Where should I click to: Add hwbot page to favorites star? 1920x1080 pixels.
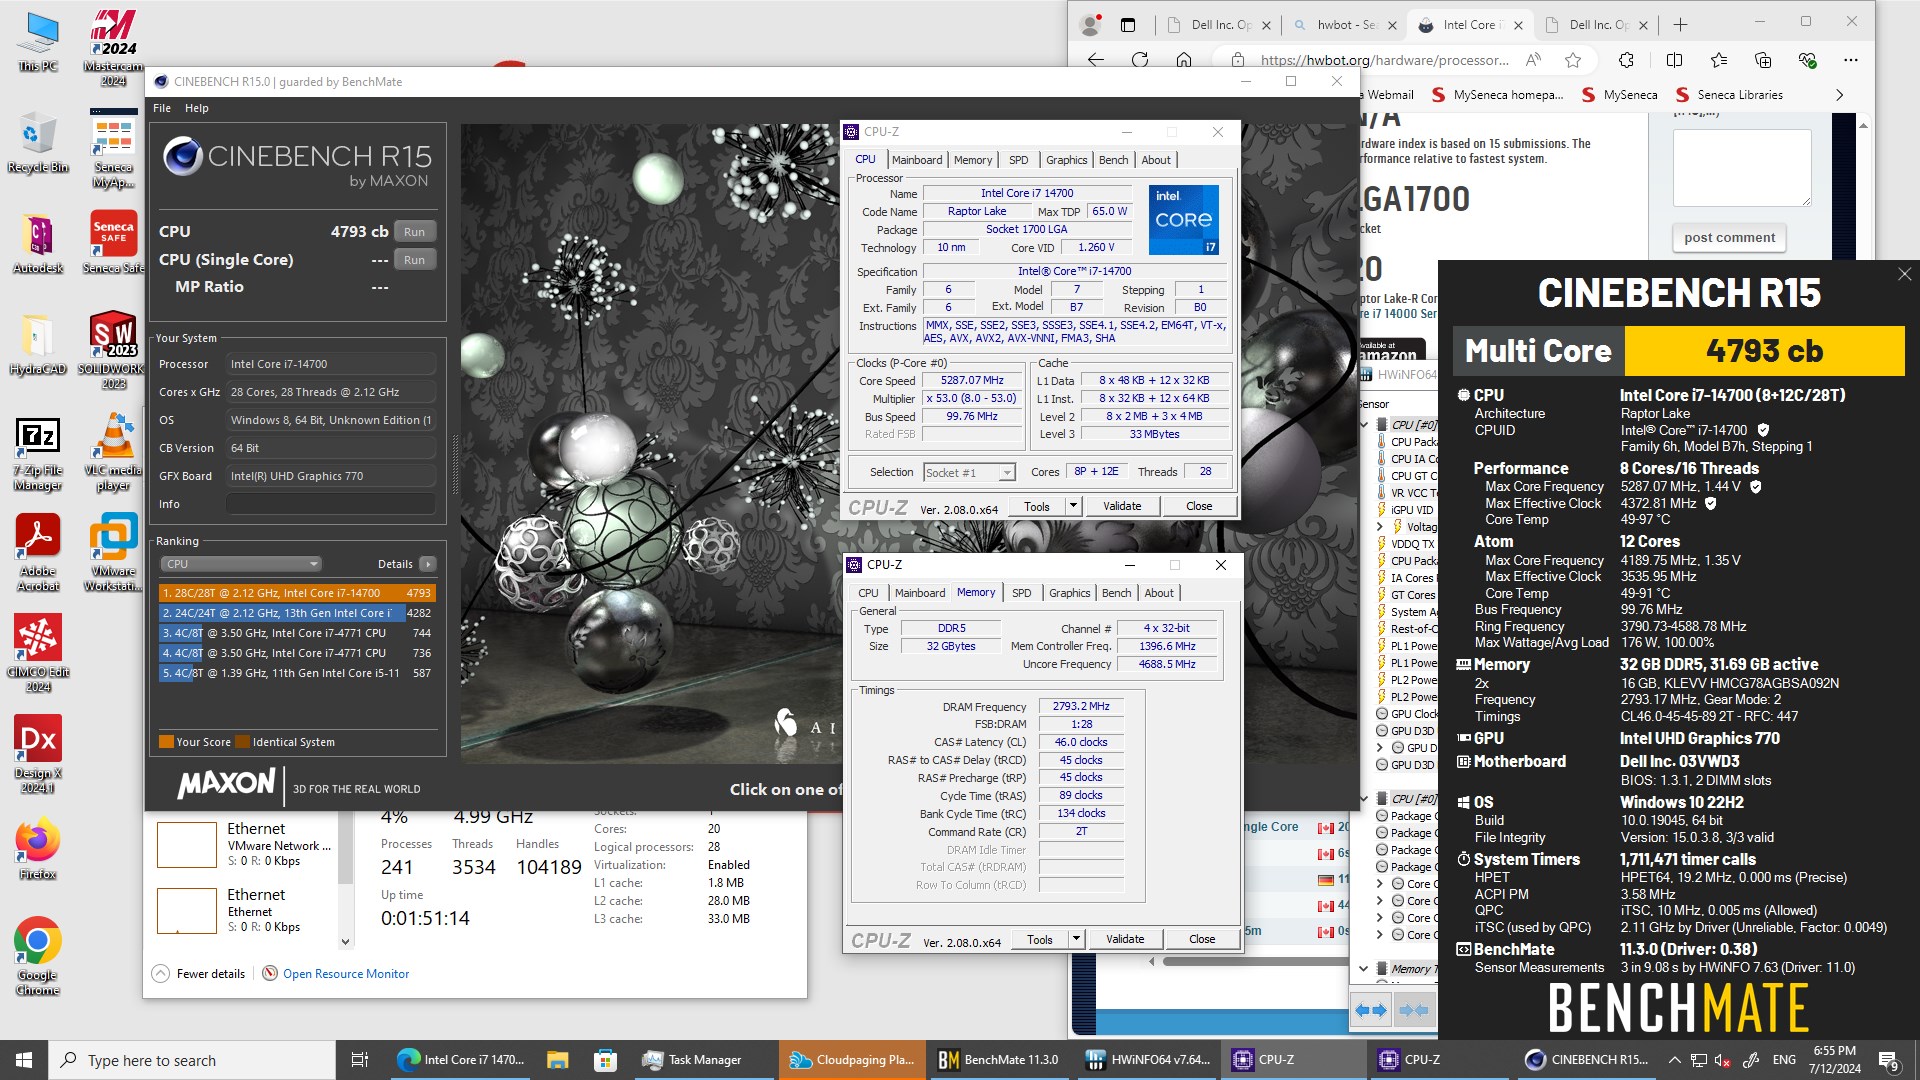pos(1573,60)
